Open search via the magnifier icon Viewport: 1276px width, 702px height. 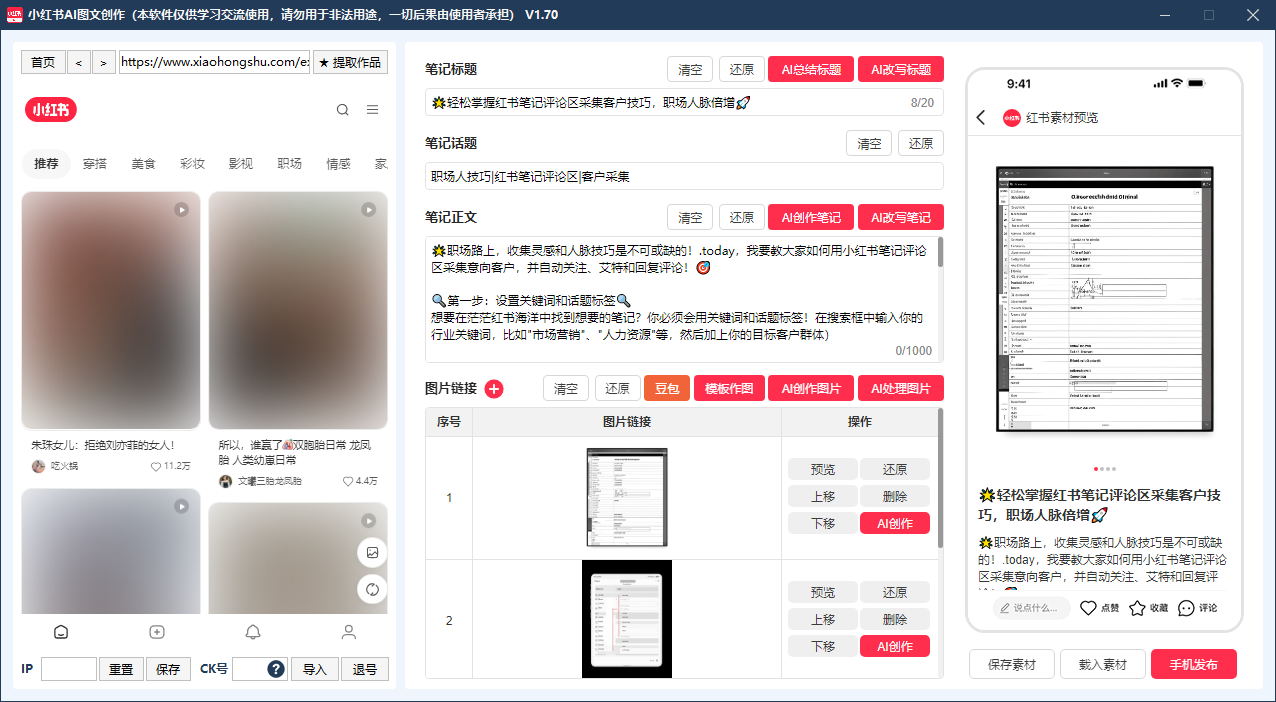[x=343, y=109]
